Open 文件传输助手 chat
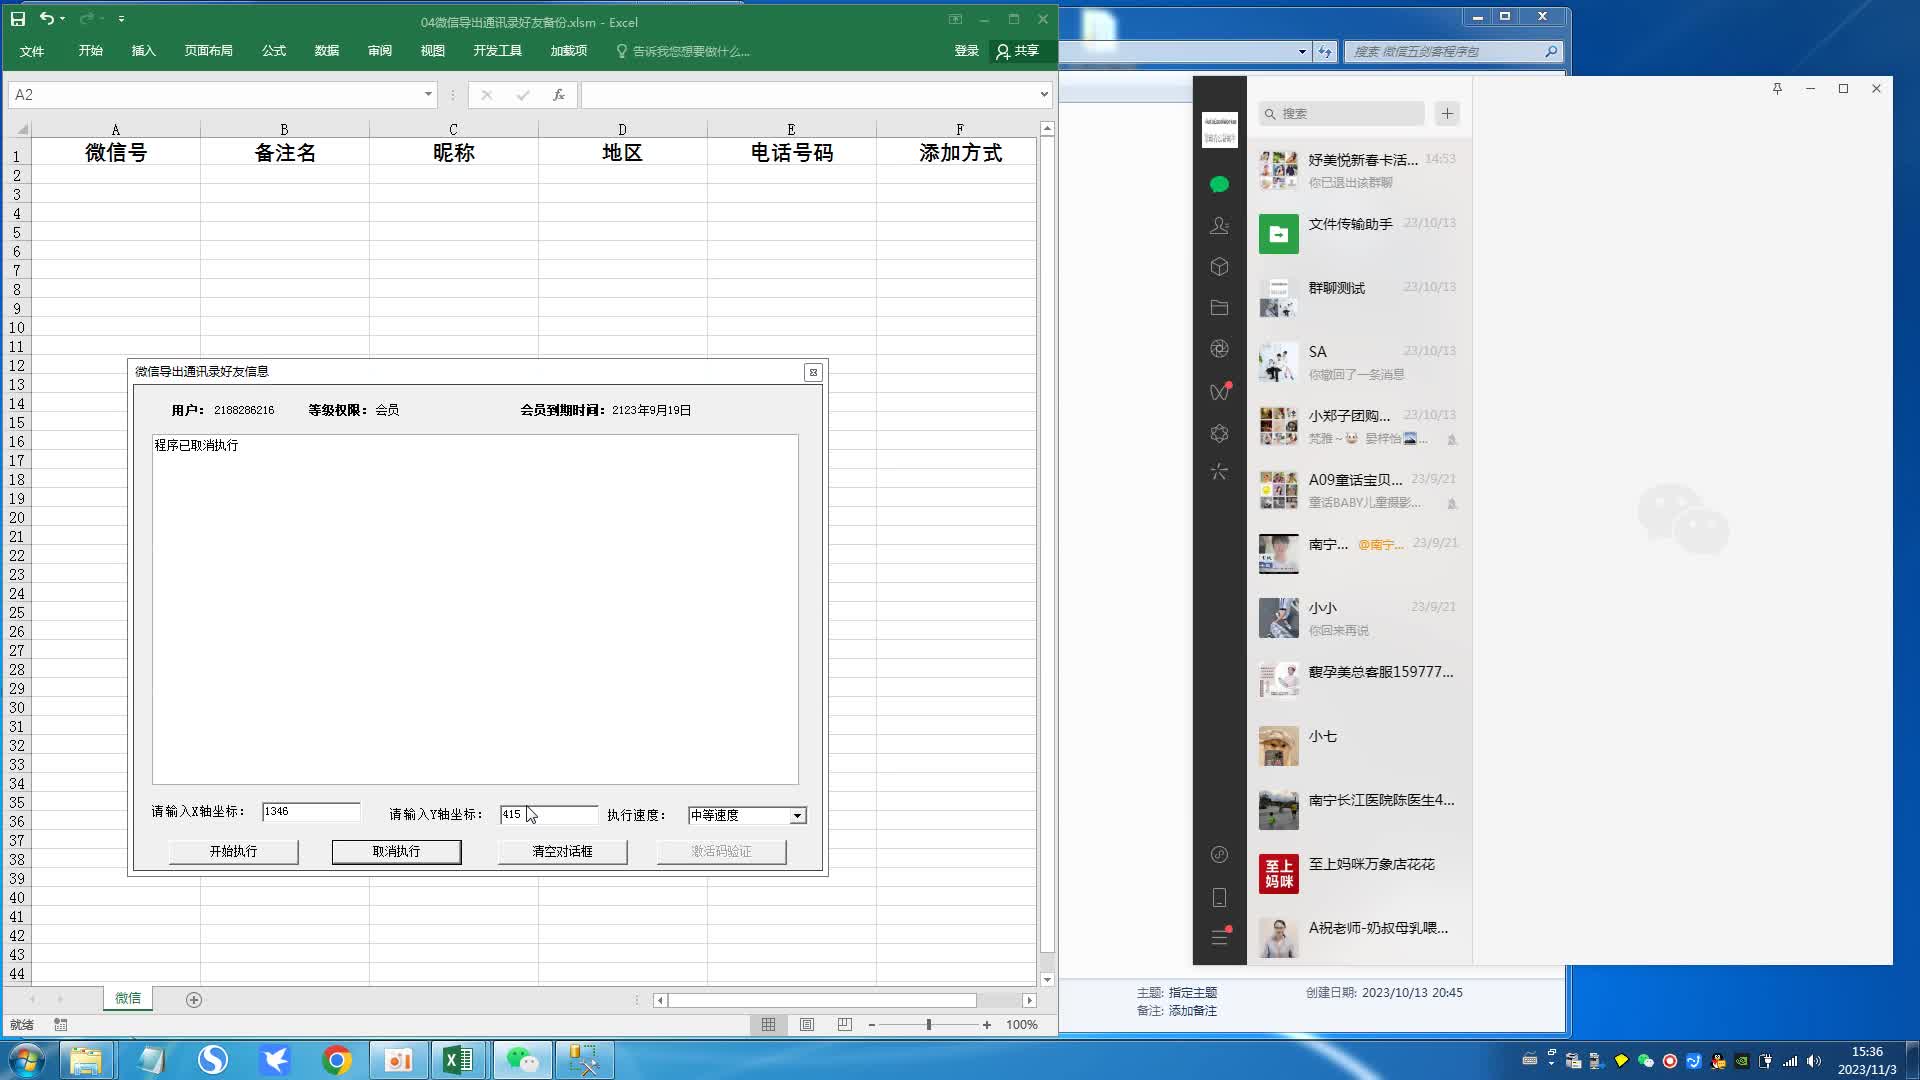 pos(1359,234)
